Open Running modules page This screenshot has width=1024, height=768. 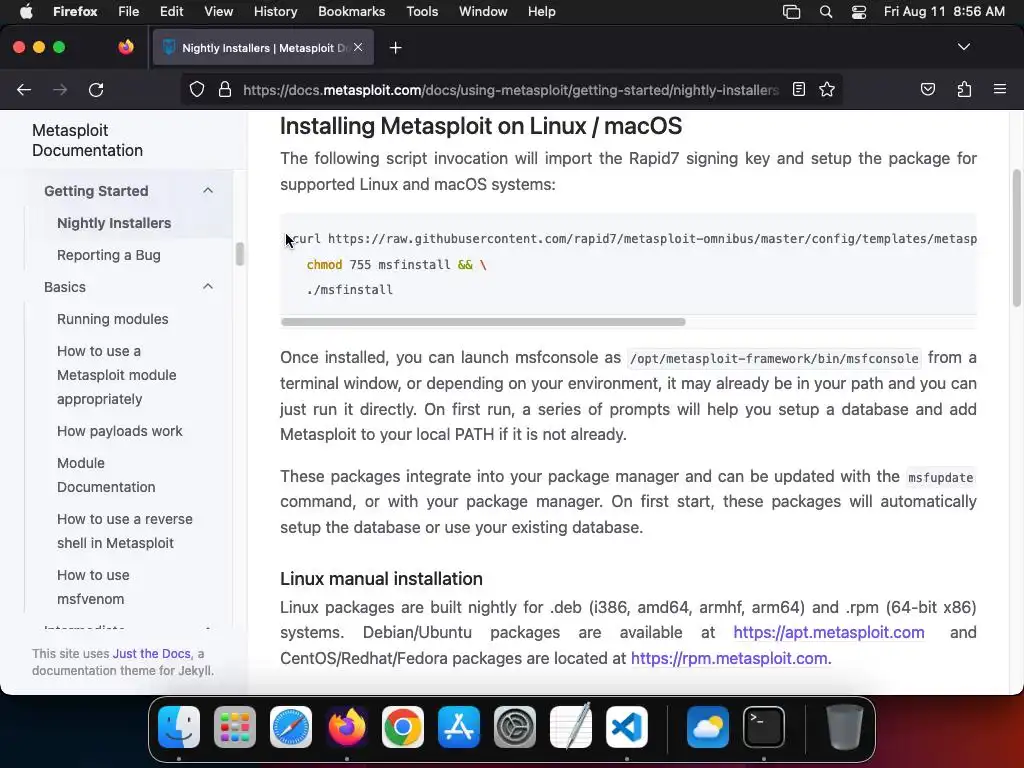pos(112,319)
